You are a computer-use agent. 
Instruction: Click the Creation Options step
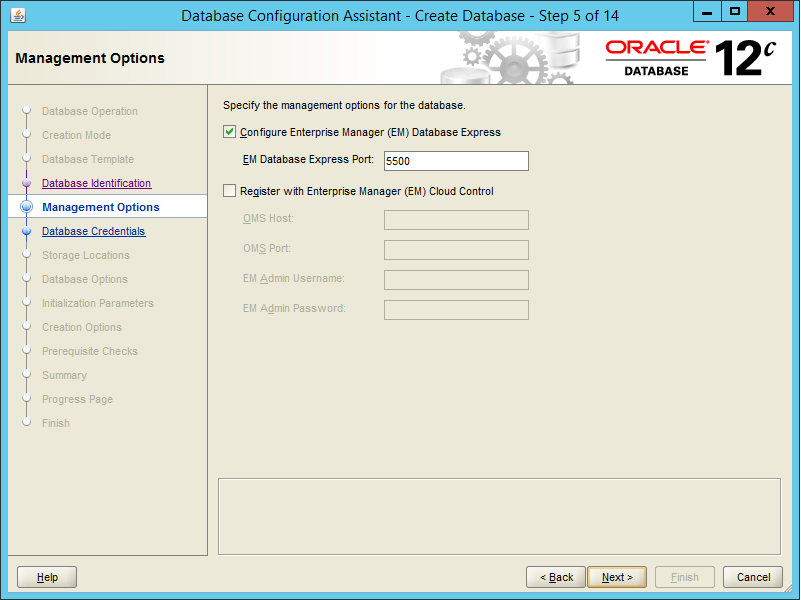click(82, 327)
